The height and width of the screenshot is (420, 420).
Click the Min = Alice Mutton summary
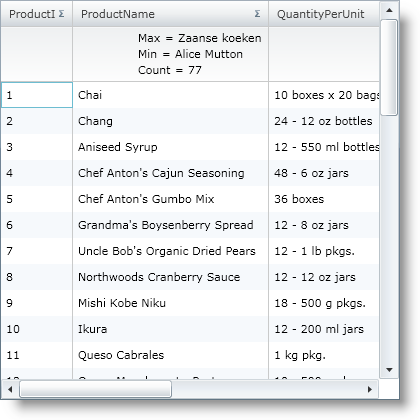click(x=190, y=54)
